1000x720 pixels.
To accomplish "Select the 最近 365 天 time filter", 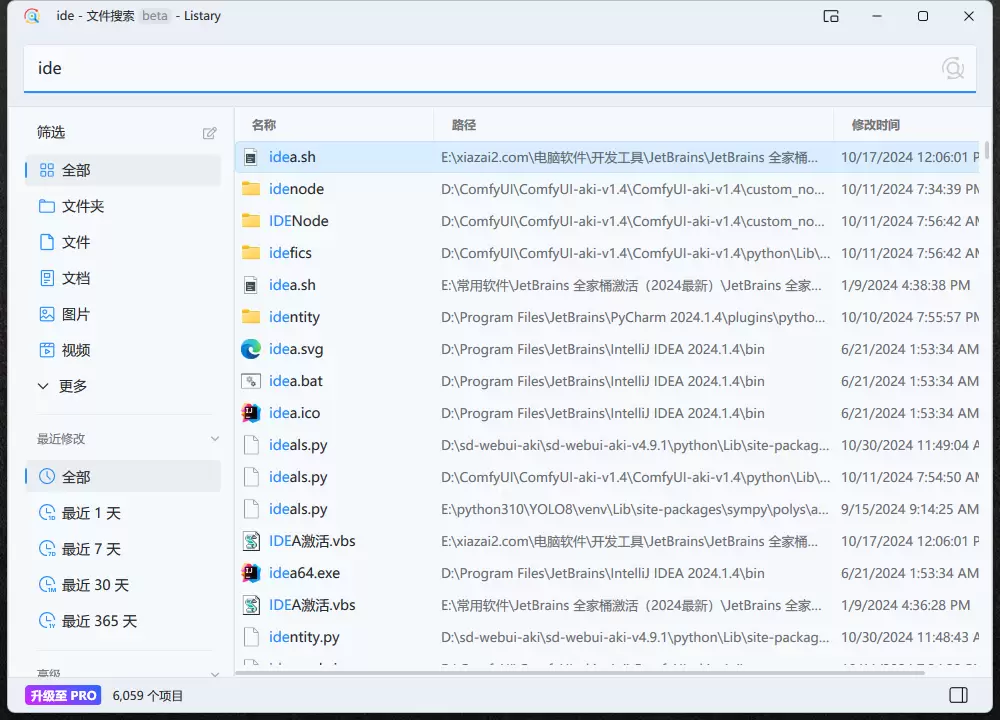I will (x=123, y=621).
